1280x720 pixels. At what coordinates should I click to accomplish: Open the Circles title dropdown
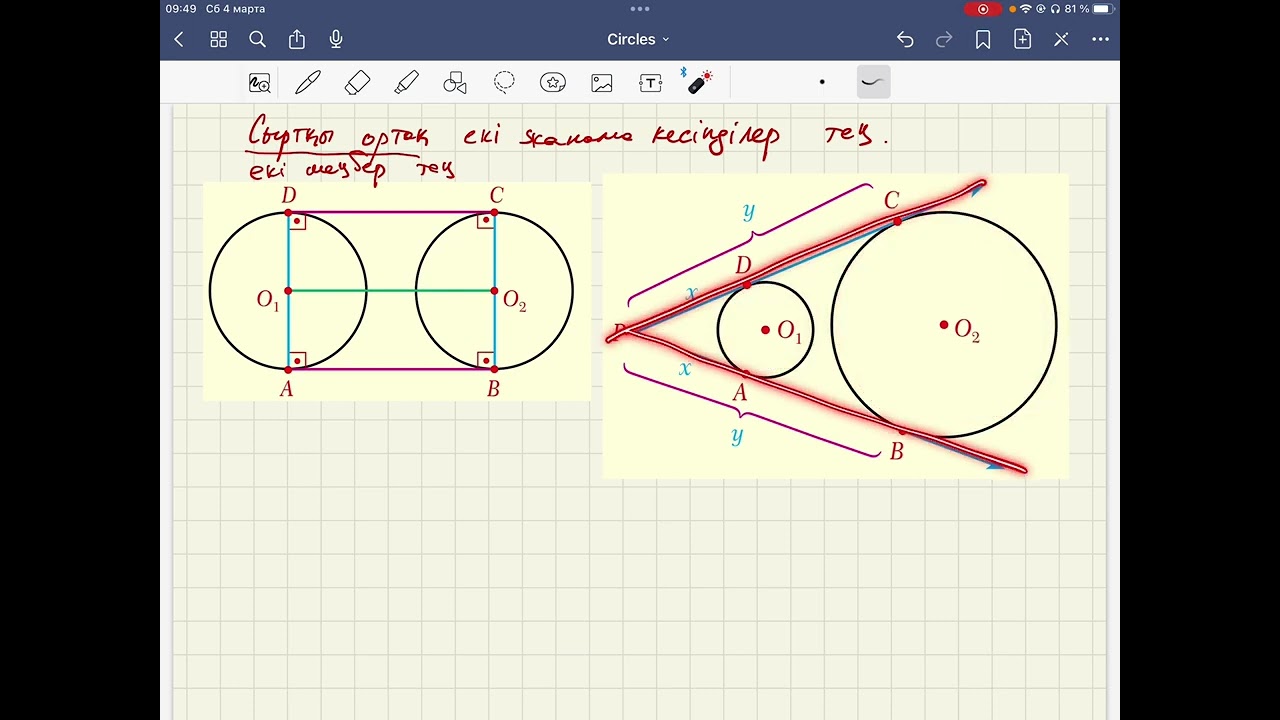638,39
